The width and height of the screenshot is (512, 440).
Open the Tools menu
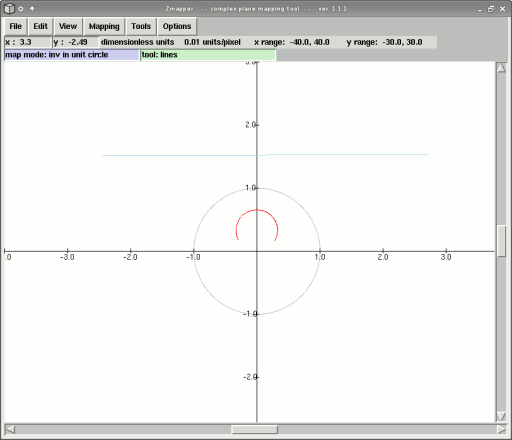(141, 26)
